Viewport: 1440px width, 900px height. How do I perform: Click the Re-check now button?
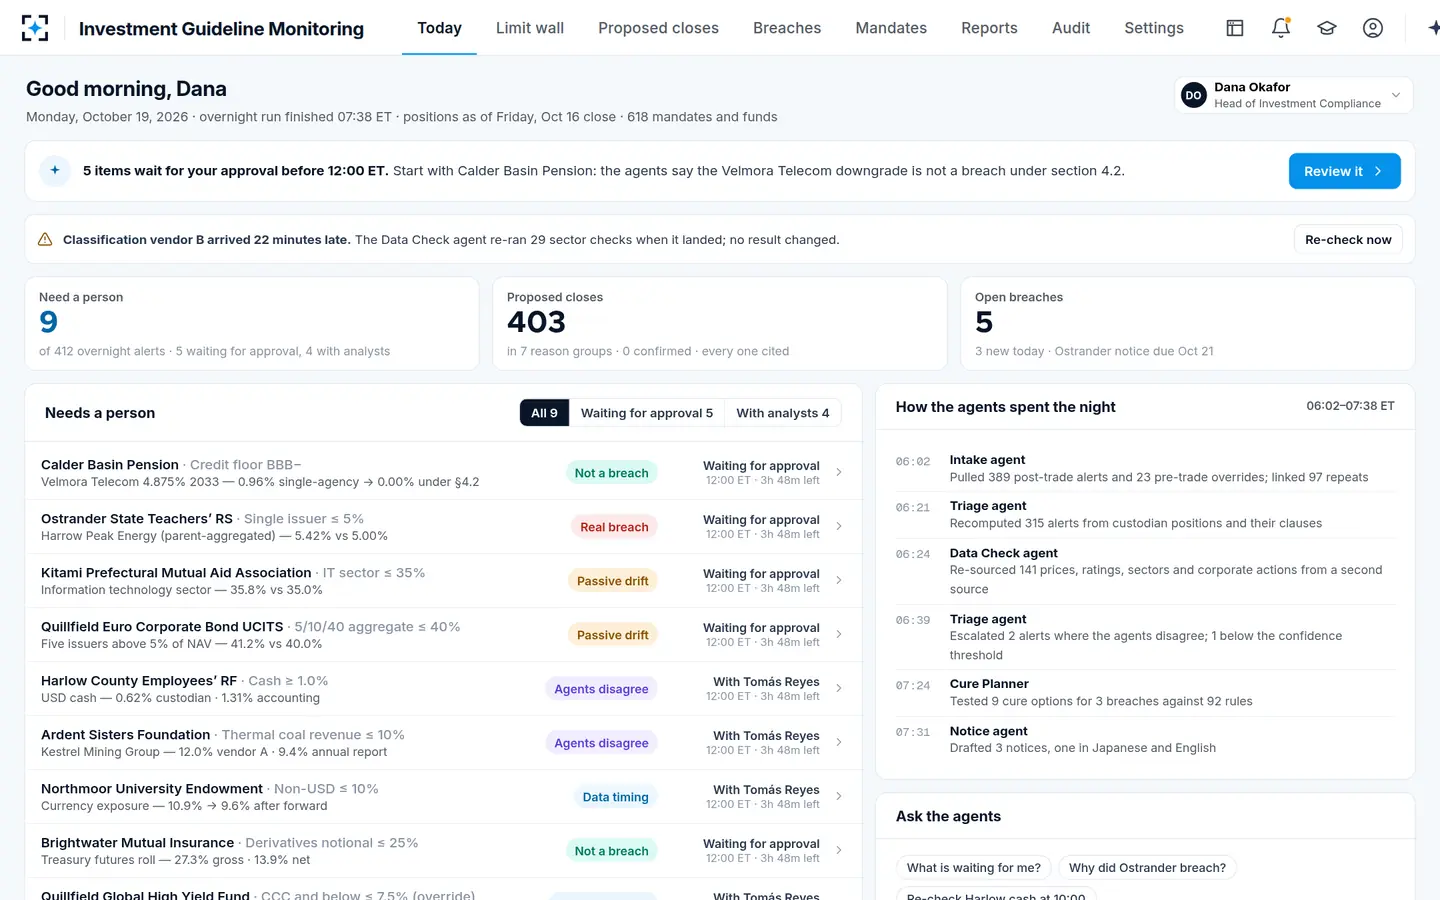coord(1348,240)
